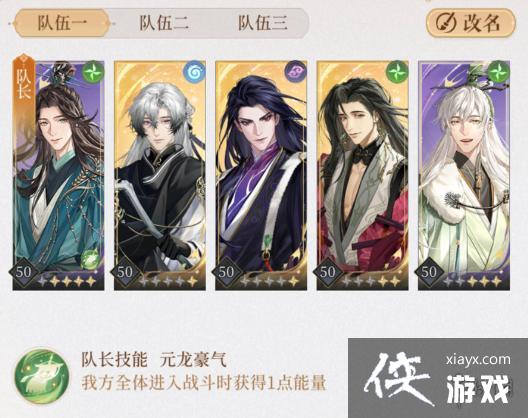The width and height of the screenshot is (528, 418).
Task: Tap the green captain skill icon 元龙豪气
Action: [42, 374]
